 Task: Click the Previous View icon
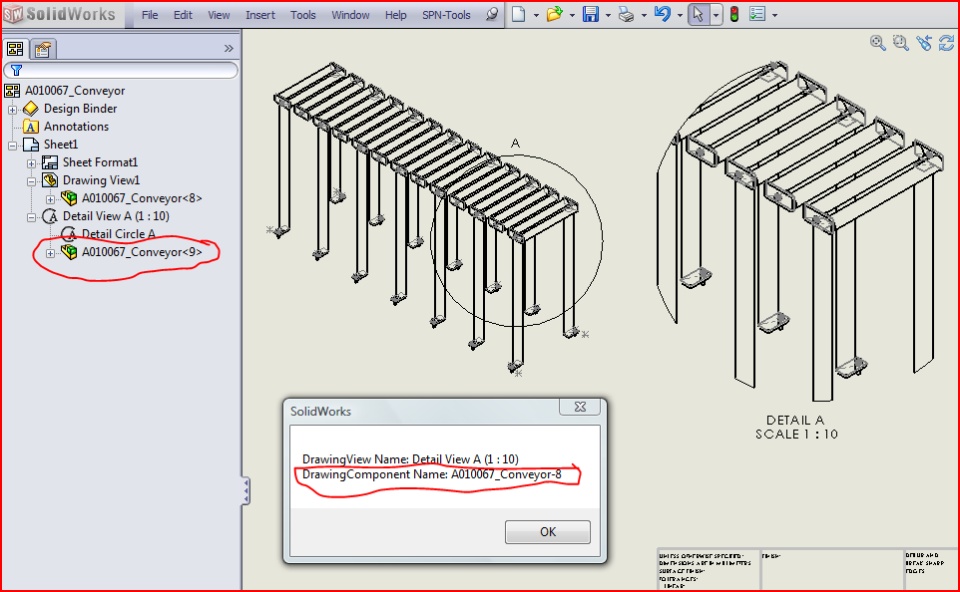(924, 43)
